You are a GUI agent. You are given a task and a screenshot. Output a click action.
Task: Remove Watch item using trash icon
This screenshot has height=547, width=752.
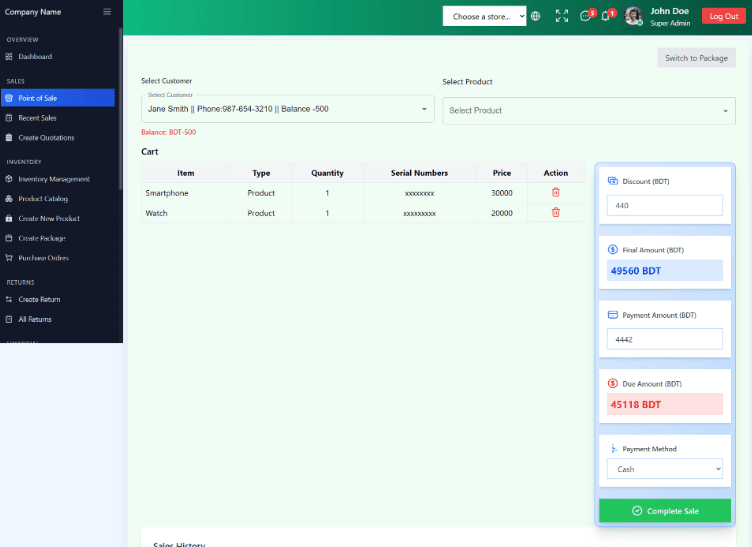556,212
